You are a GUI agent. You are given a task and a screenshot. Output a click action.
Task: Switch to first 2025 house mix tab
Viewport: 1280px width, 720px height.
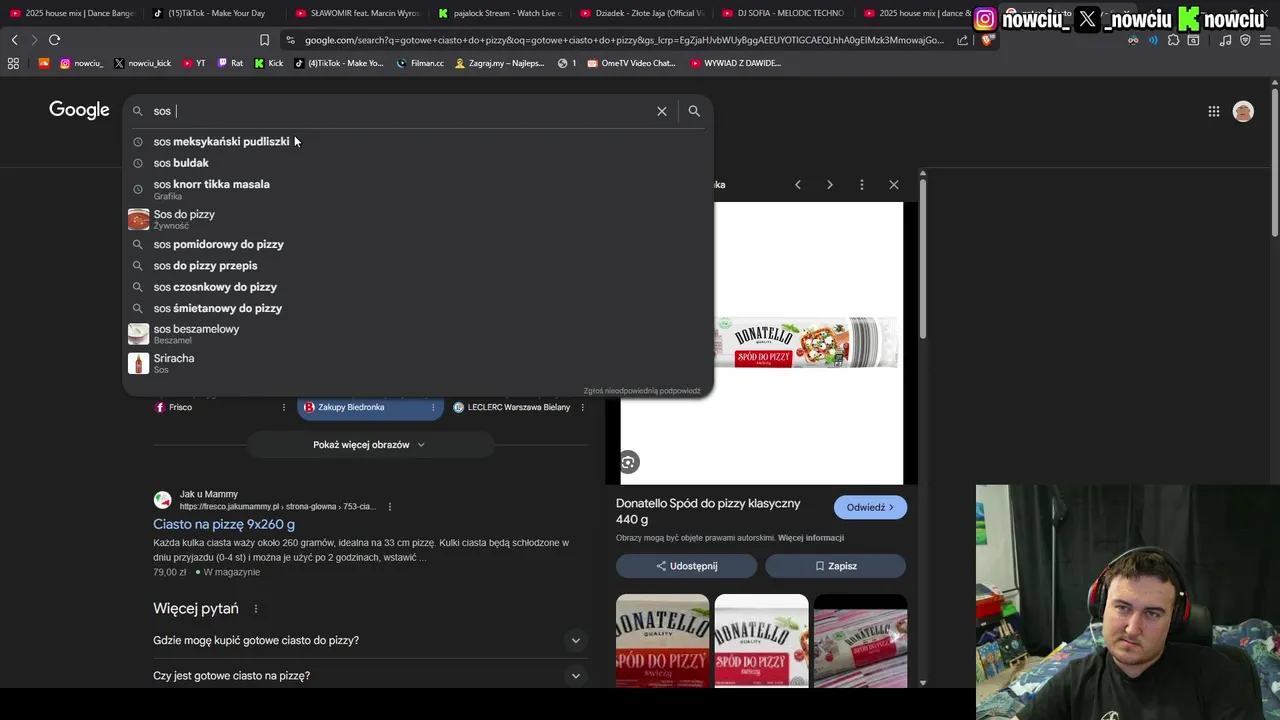72,13
